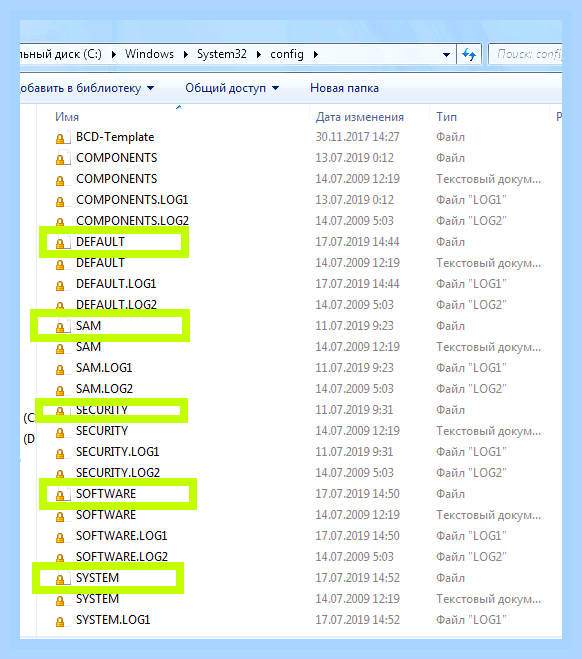Screen dimensions: 582x659
Task: Open the 'Добавить в библиотеку' dropdown
Action: pyautogui.click(x=87, y=88)
